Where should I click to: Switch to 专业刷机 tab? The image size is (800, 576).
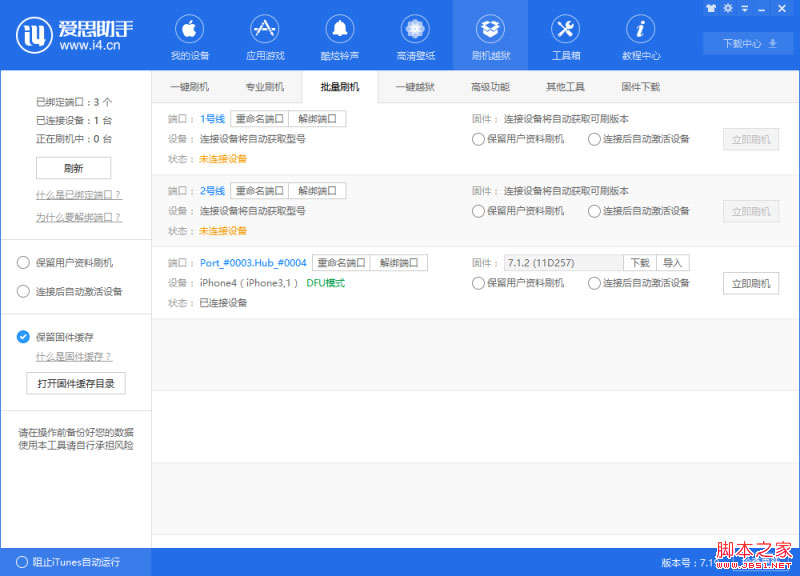[x=265, y=87]
